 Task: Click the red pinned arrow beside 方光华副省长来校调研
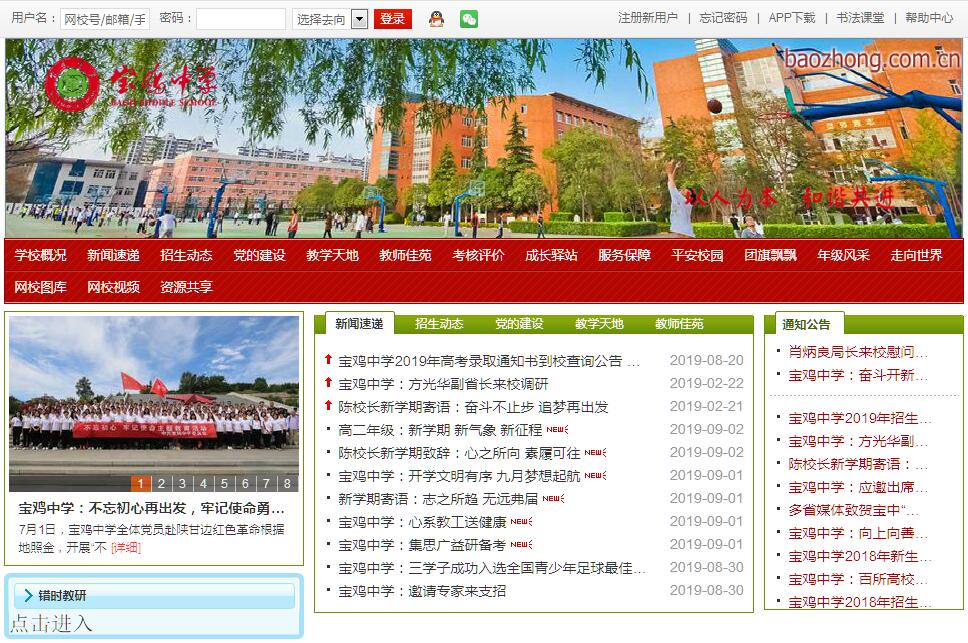[328, 383]
